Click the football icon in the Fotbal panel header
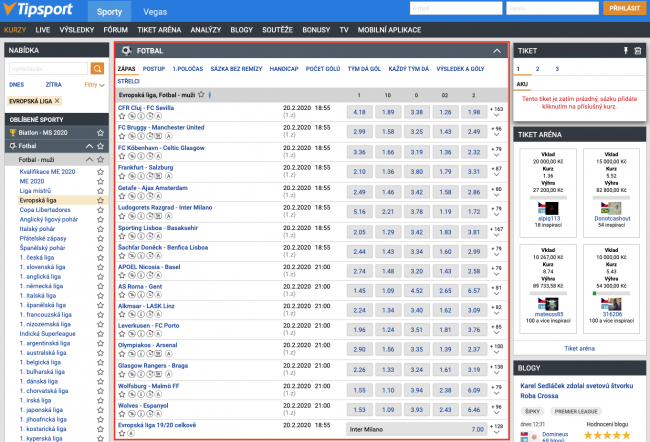650x442 pixels. tap(126, 50)
